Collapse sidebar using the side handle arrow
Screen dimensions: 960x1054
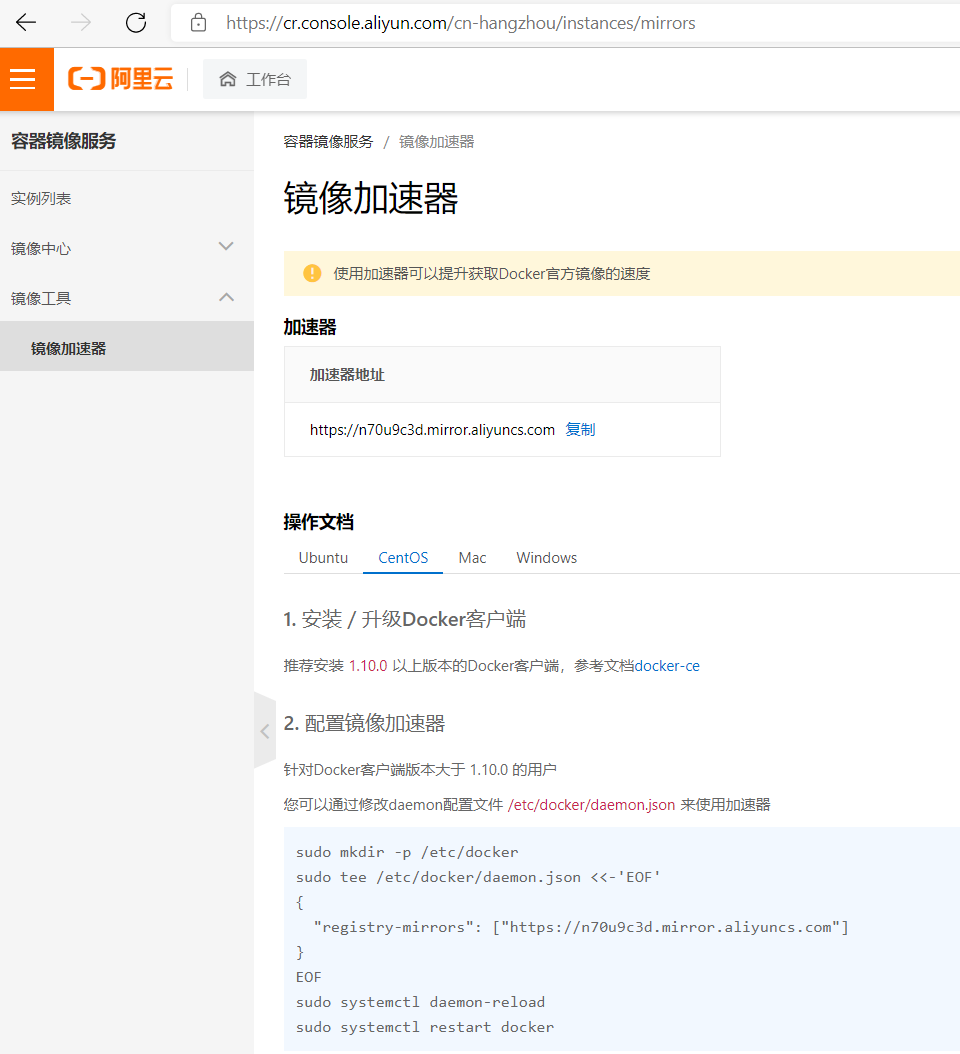click(265, 731)
